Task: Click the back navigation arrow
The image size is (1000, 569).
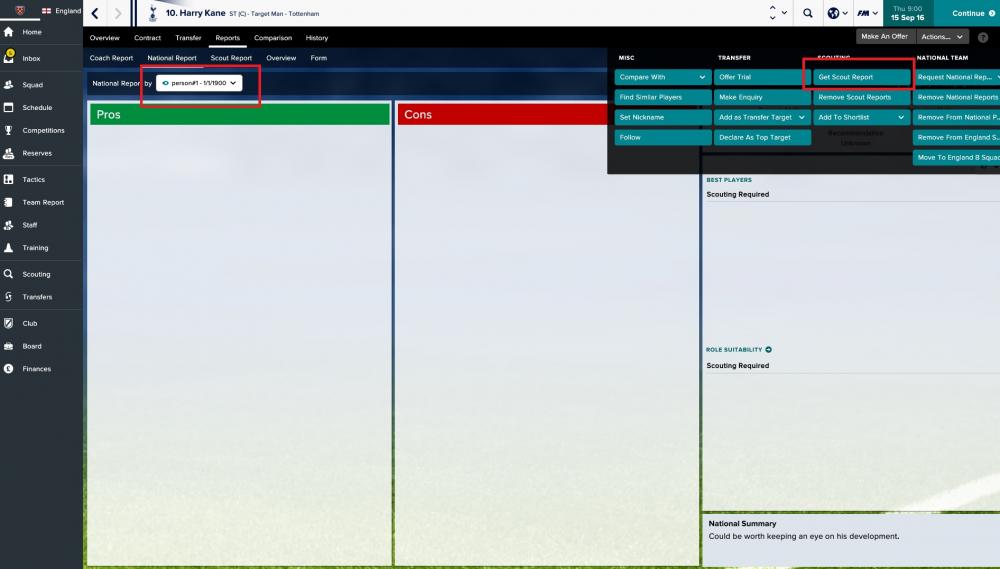Action: [x=95, y=14]
